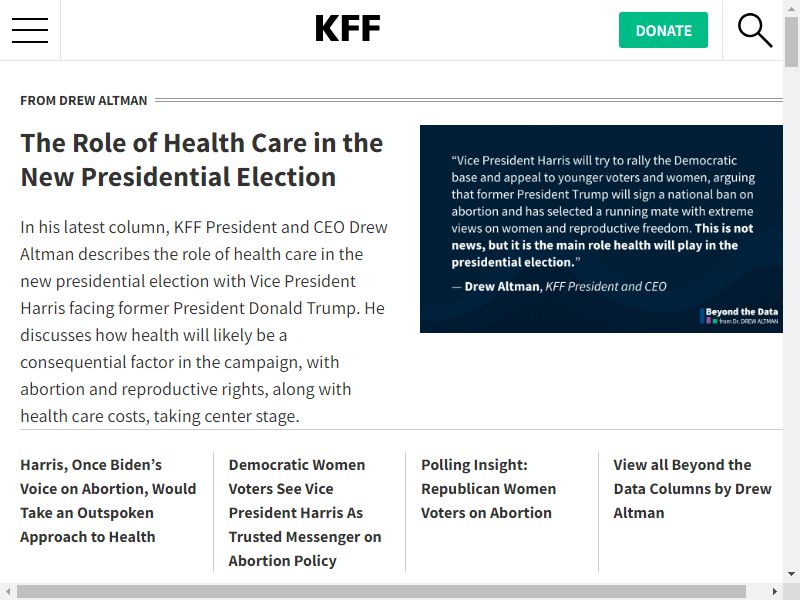The image size is (800, 600).
Task: Open Harris, Once Biden's Voice on Abortion article
Action: (x=108, y=501)
